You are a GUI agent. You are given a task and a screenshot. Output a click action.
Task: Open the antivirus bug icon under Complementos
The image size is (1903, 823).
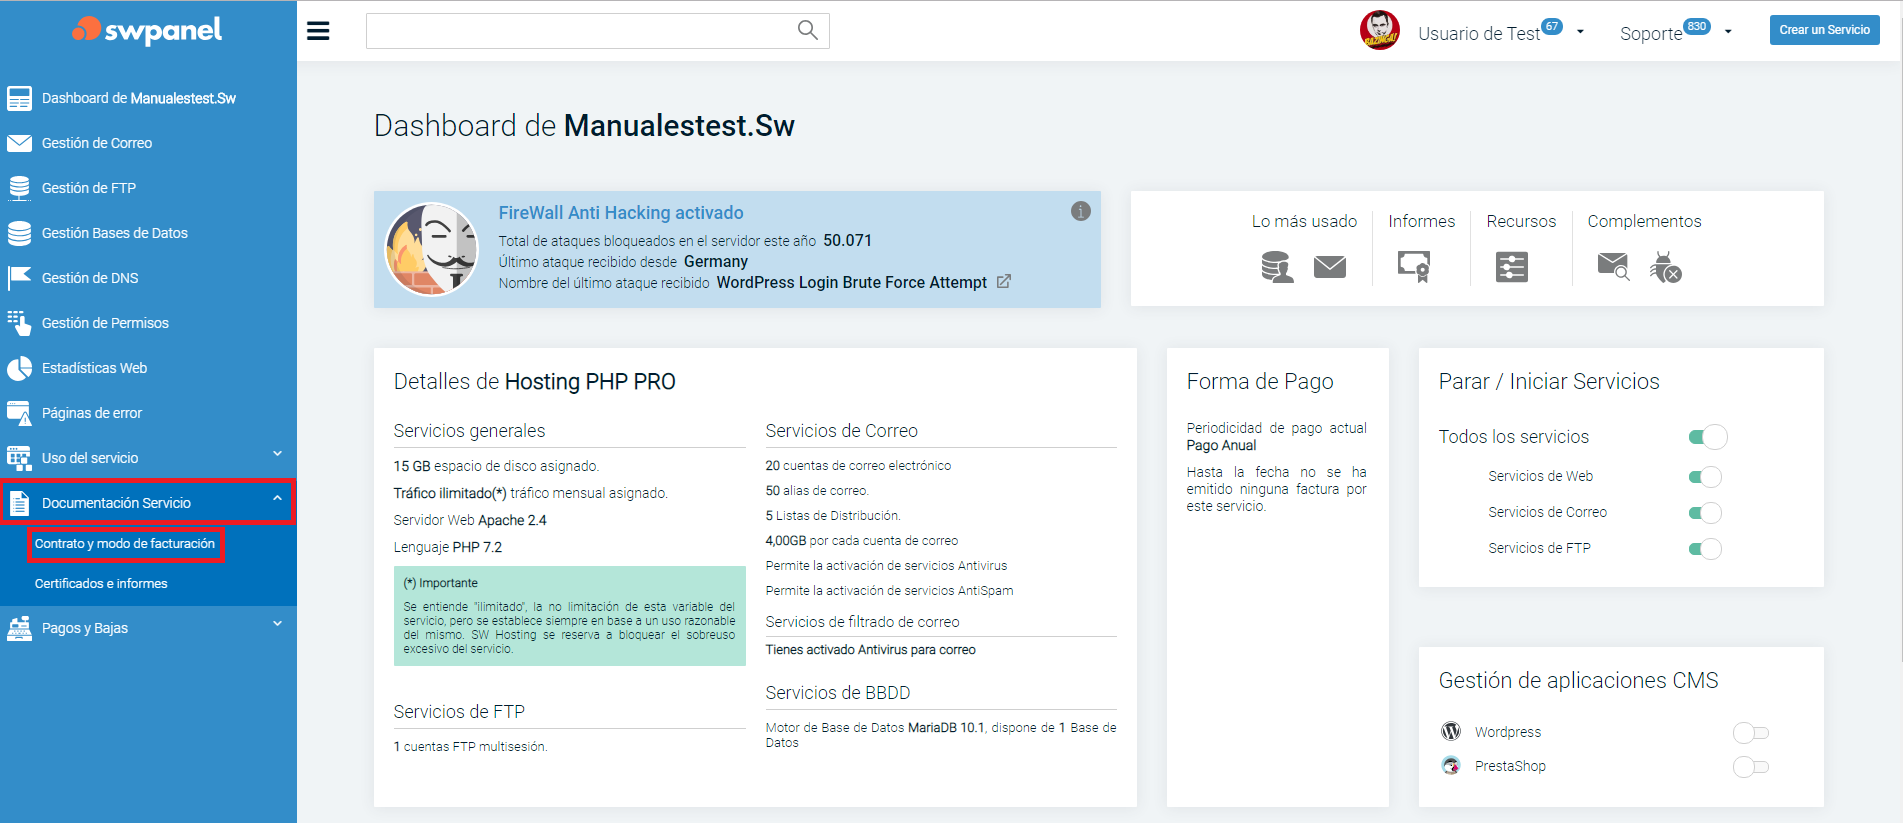[1666, 267]
